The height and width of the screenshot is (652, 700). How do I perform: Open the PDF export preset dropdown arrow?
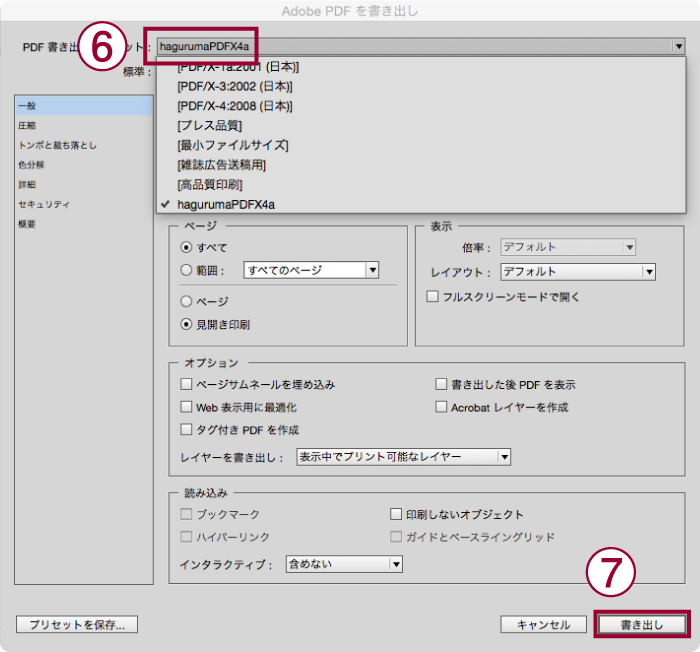679,46
